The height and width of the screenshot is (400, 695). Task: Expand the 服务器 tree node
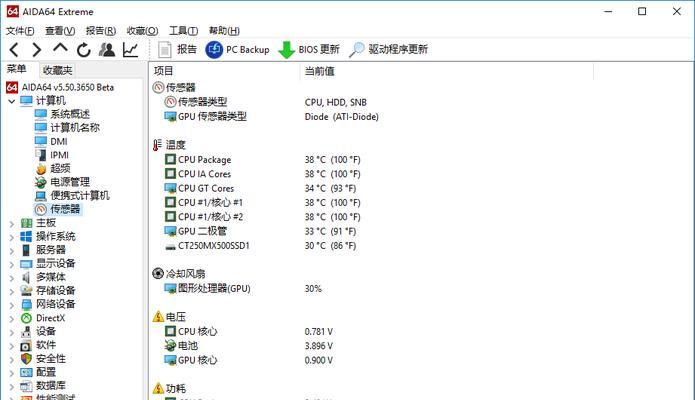tap(12, 251)
